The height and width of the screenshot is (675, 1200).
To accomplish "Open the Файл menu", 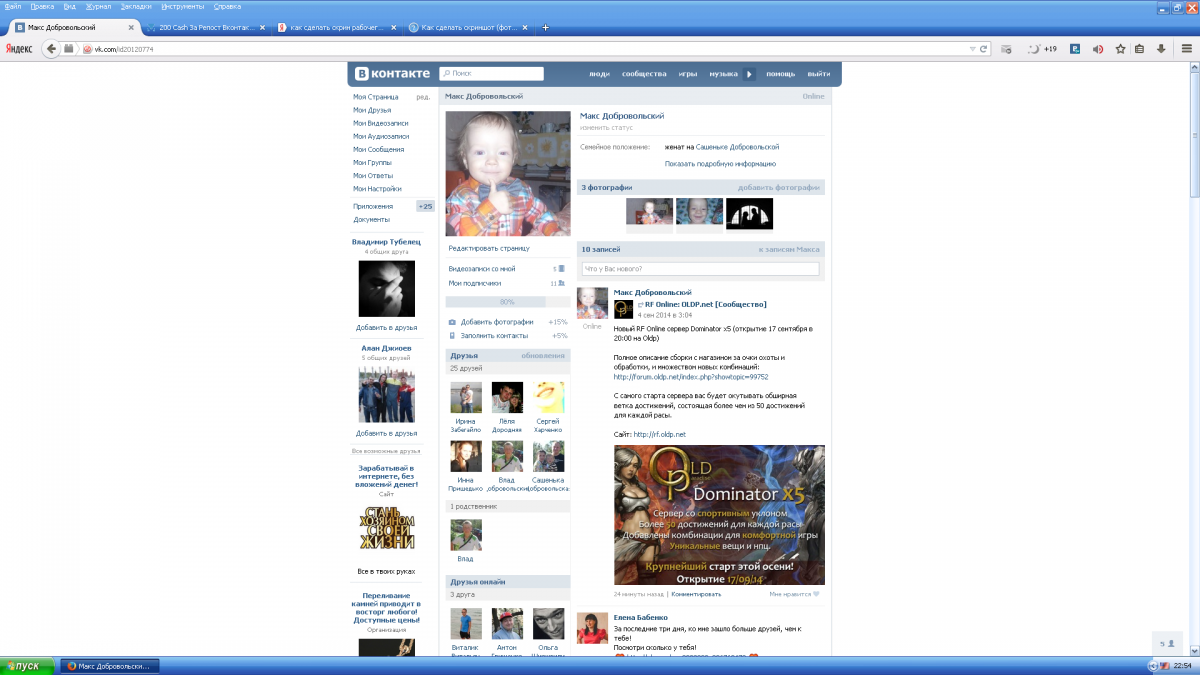I will pyautogui.click(x=13, y=6).
